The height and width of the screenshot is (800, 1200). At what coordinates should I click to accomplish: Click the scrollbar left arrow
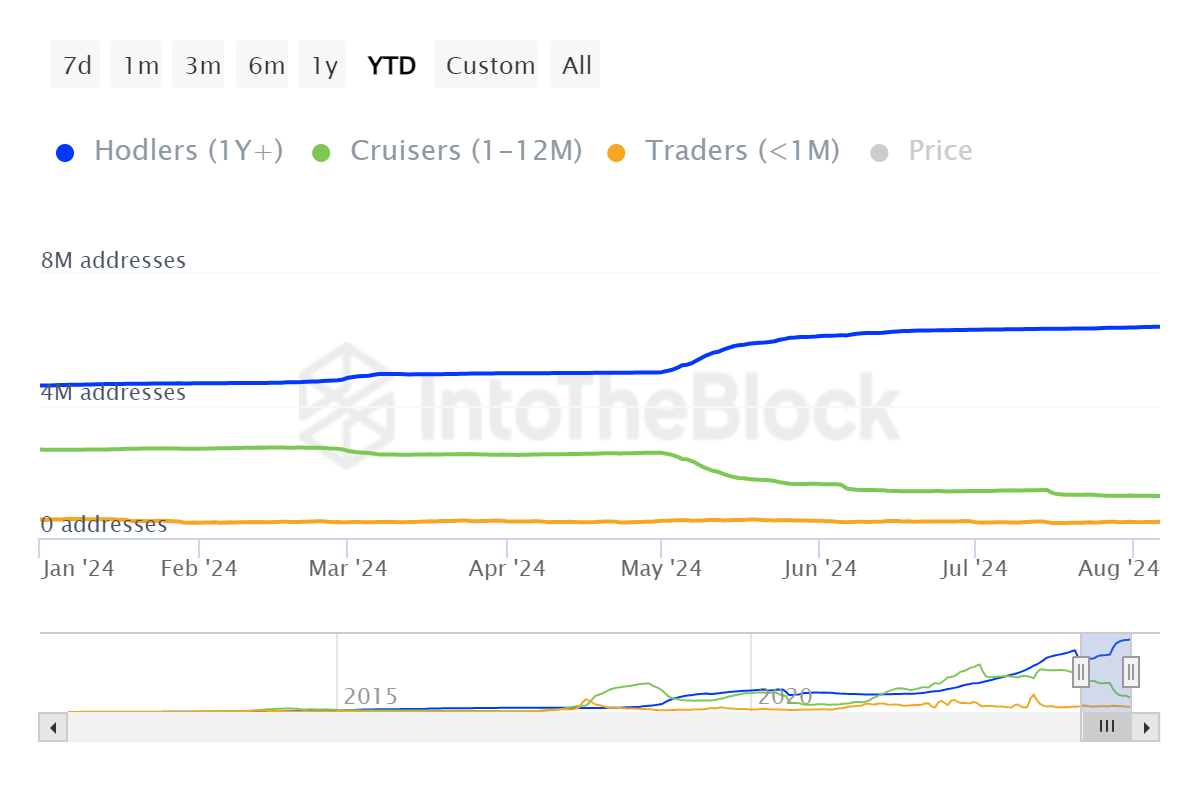coord(53,727)
